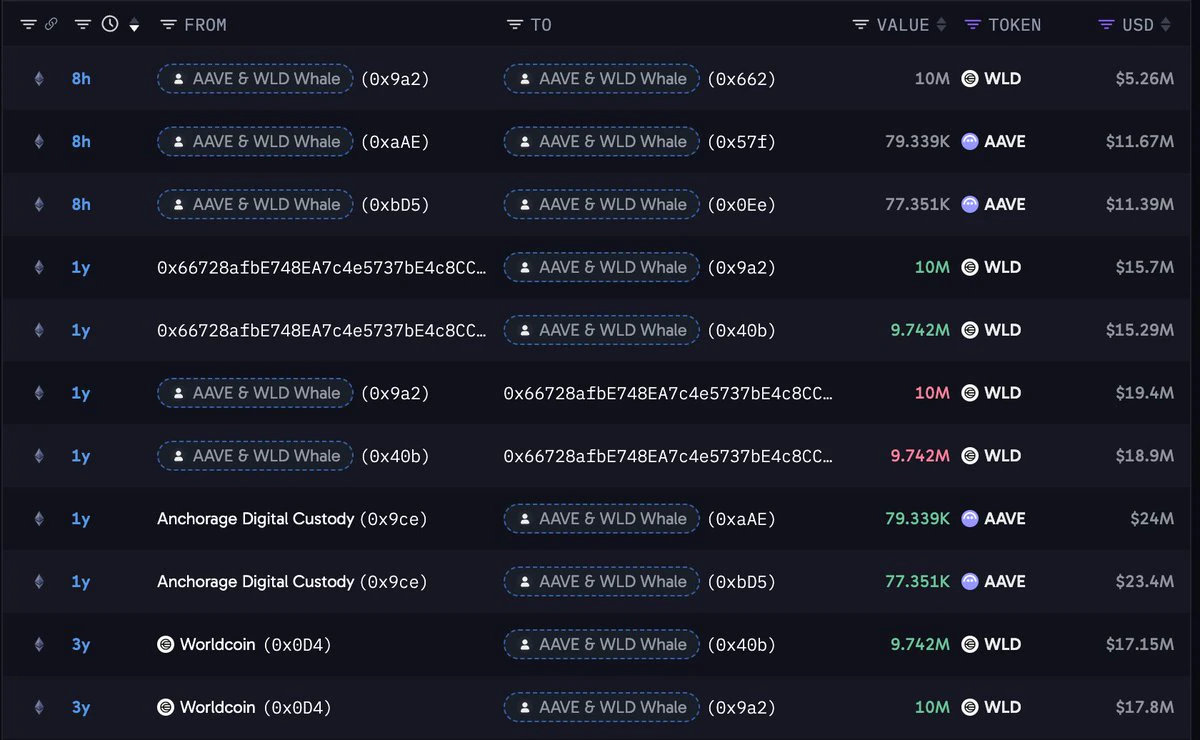
Task: Toggle the VALUE column sort arrows
Action: 941,25
